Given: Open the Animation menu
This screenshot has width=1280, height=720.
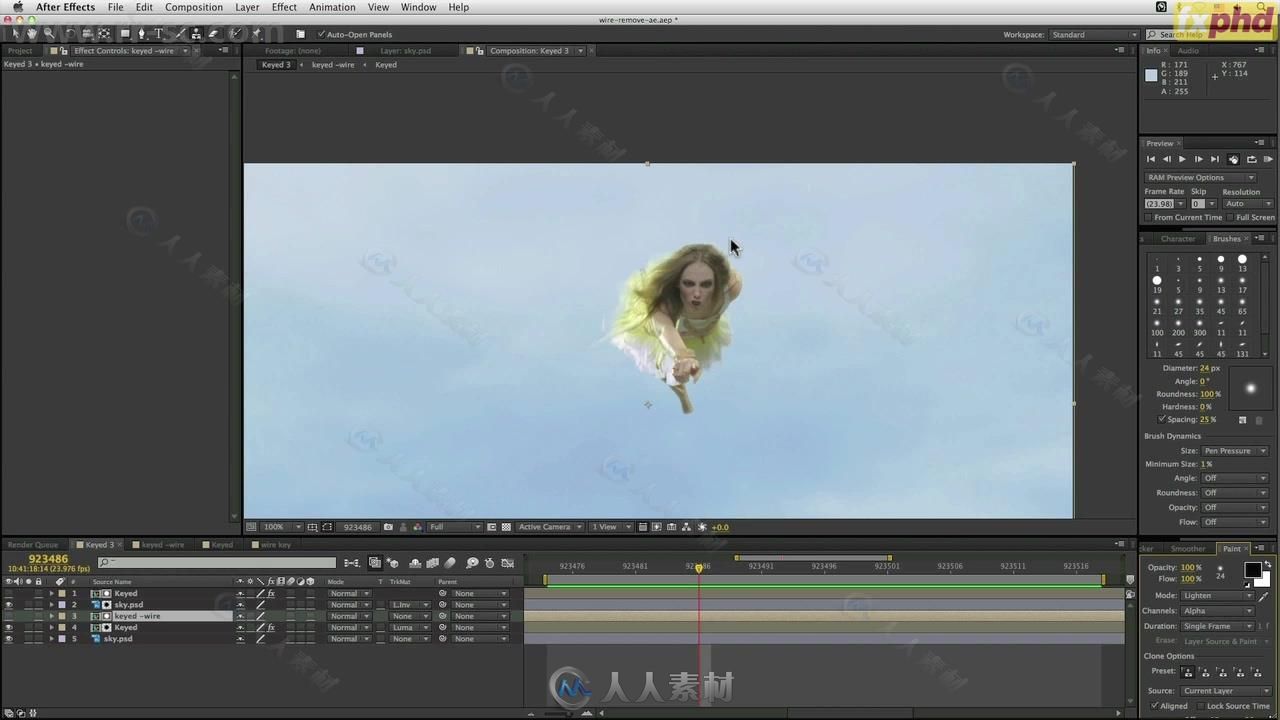Looking at the screenshot, I should (x=332, y=7).
